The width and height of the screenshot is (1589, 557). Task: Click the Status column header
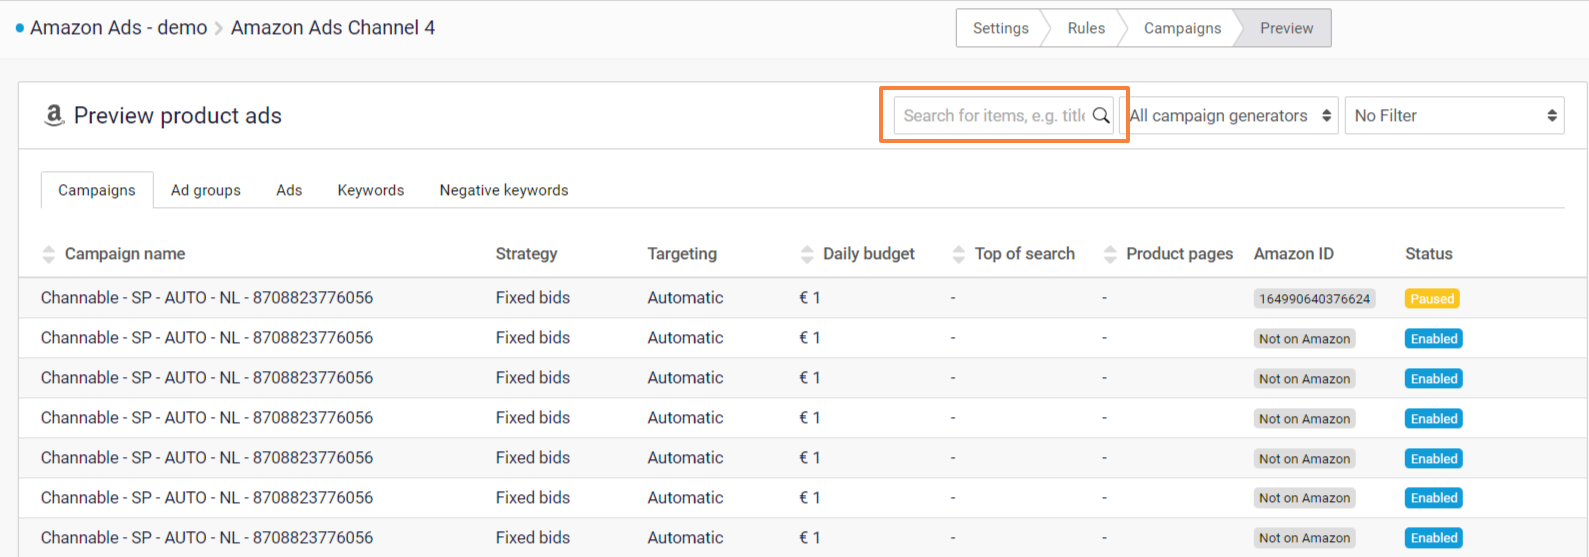pyautogui.click(x=1429, y=254)
